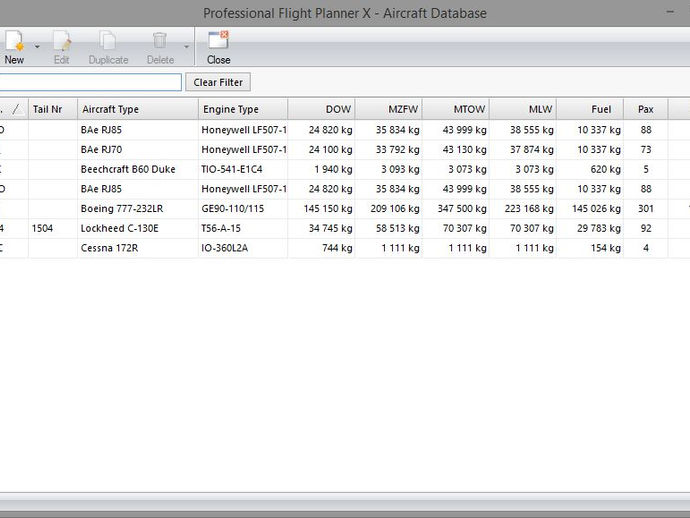Click the 92 Pax cell
This screenshot has height=518, width=690.
(x=646, y=228)
